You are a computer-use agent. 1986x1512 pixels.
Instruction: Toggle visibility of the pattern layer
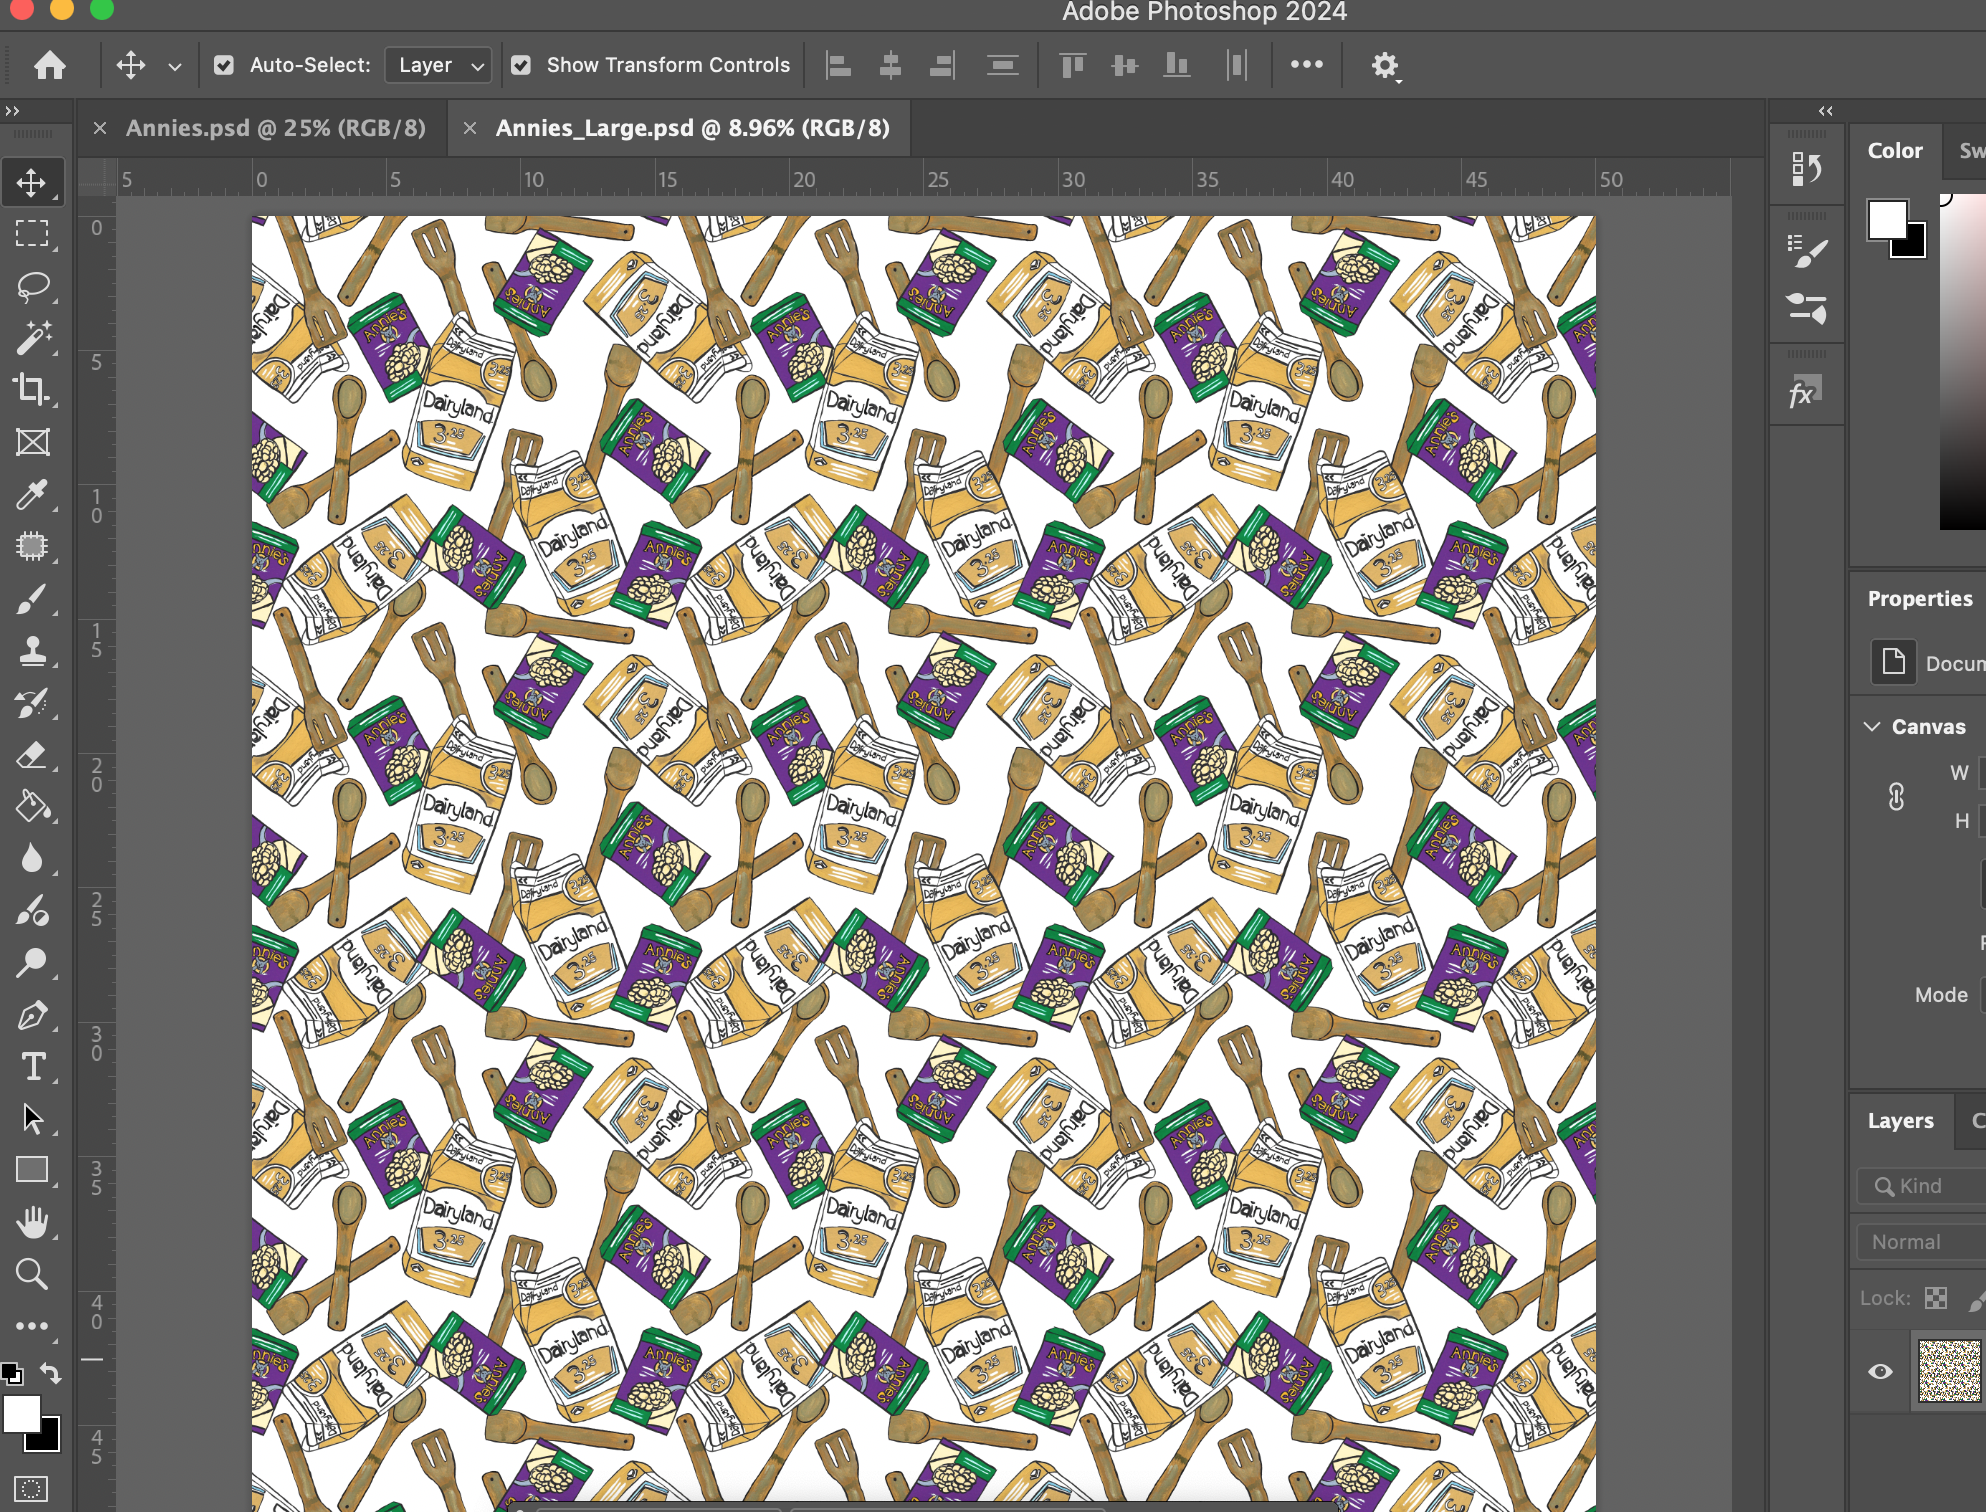click(1880, 1371)
